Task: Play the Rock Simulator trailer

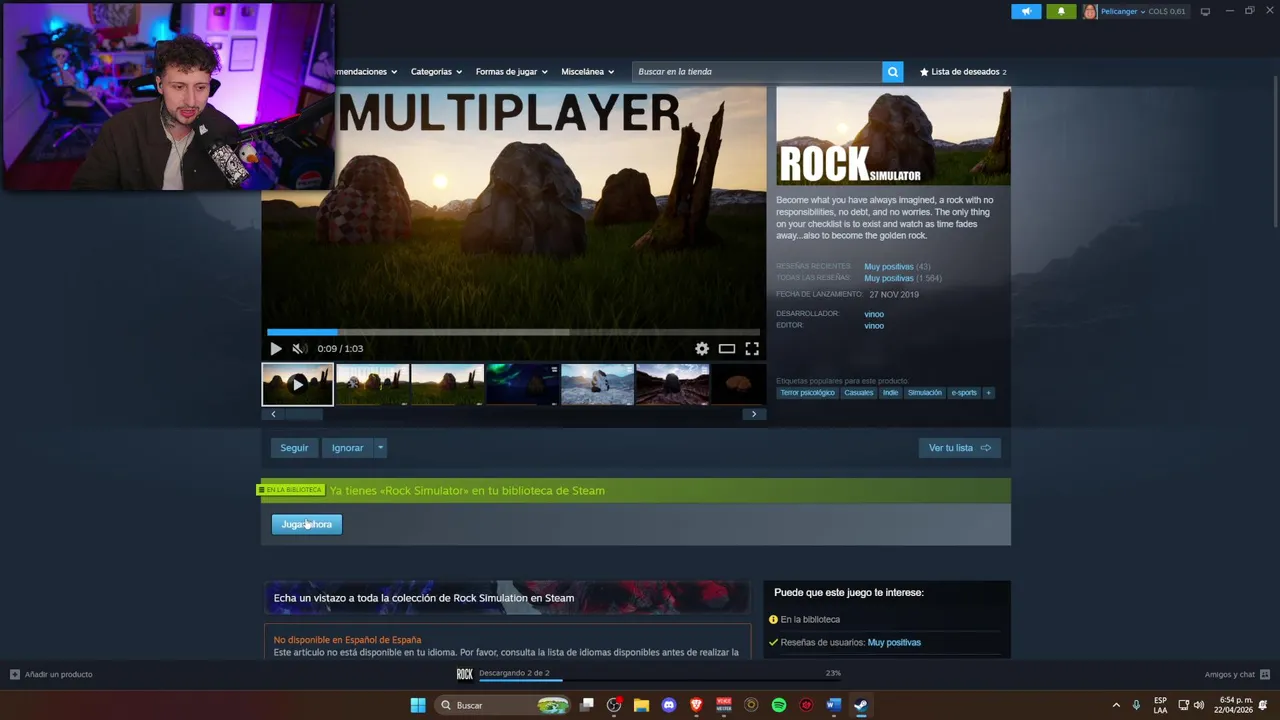Action: pos(276,349)
